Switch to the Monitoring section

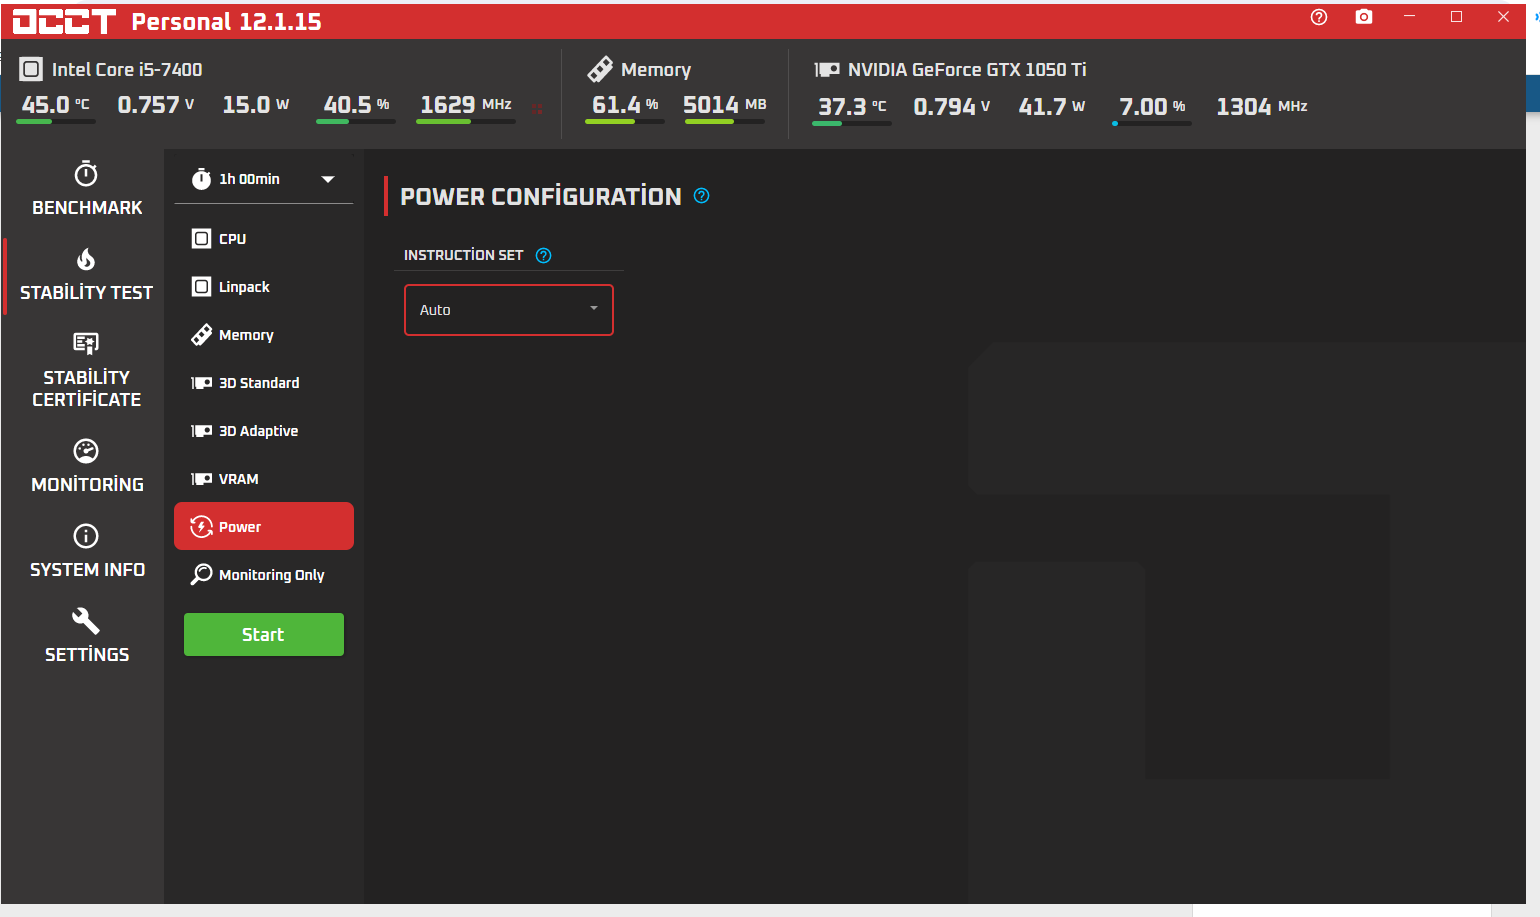(87, 466)
